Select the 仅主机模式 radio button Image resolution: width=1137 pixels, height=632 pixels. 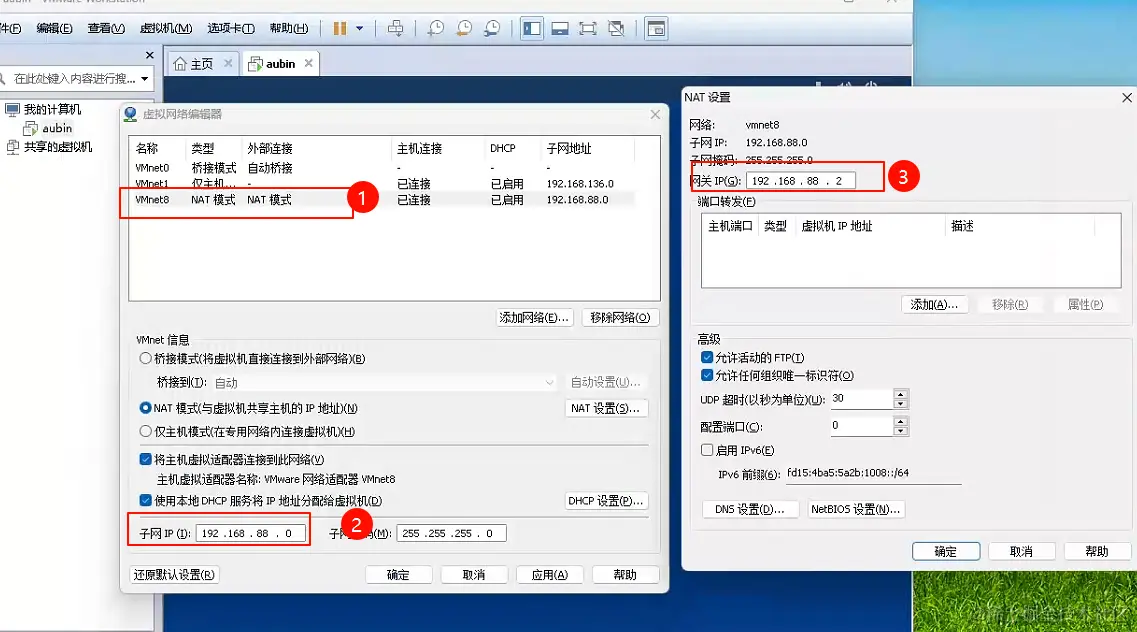point(145,431)
